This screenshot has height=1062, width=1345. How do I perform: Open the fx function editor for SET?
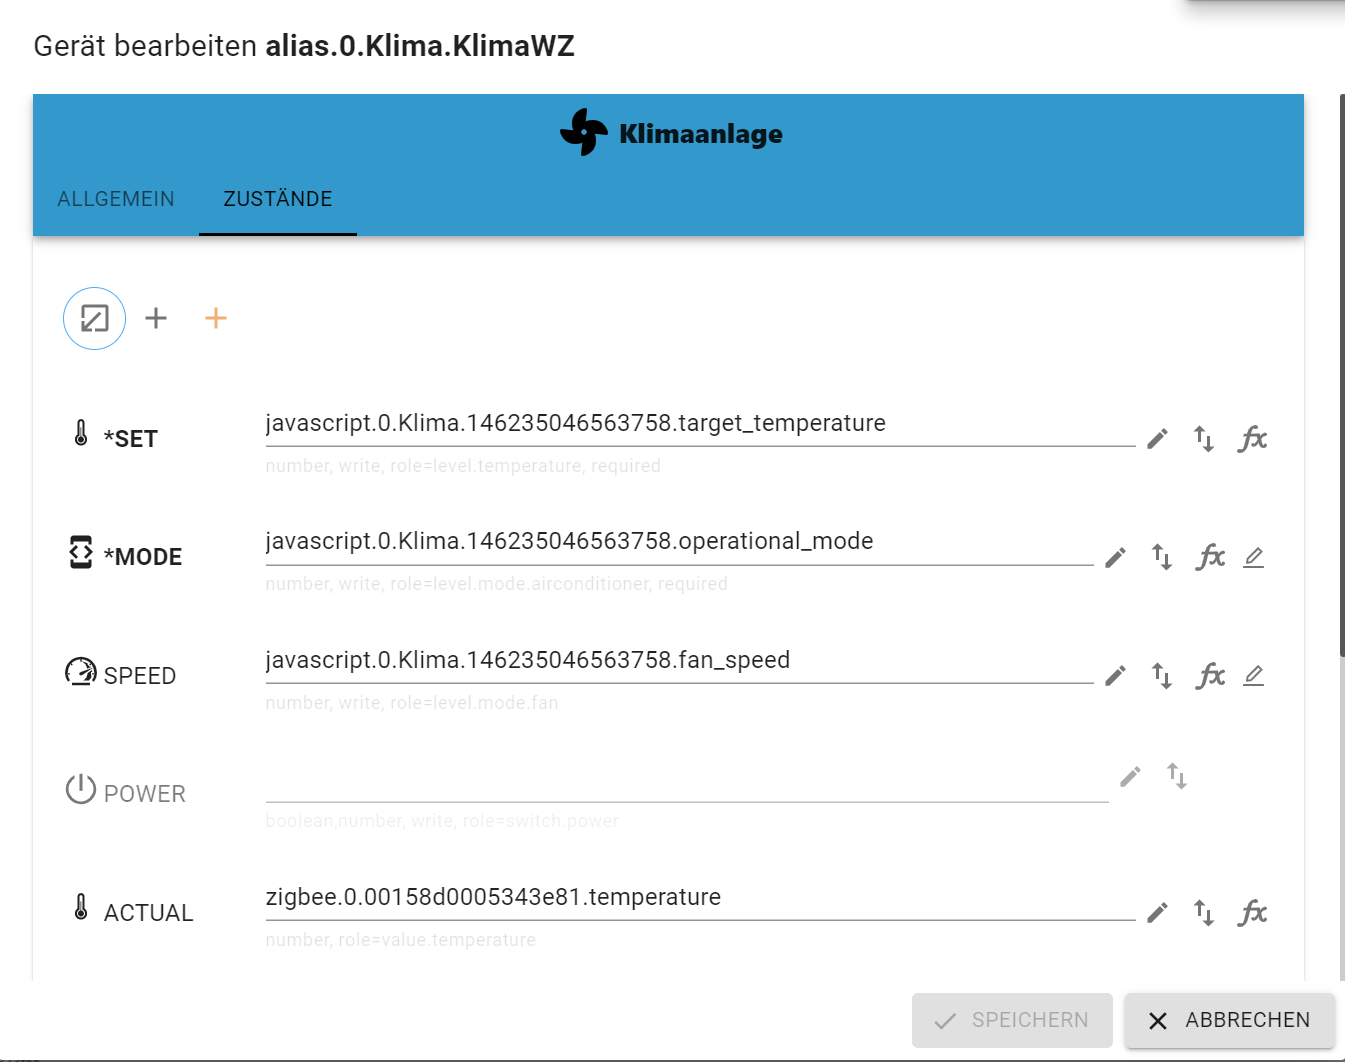[1252, 439]
